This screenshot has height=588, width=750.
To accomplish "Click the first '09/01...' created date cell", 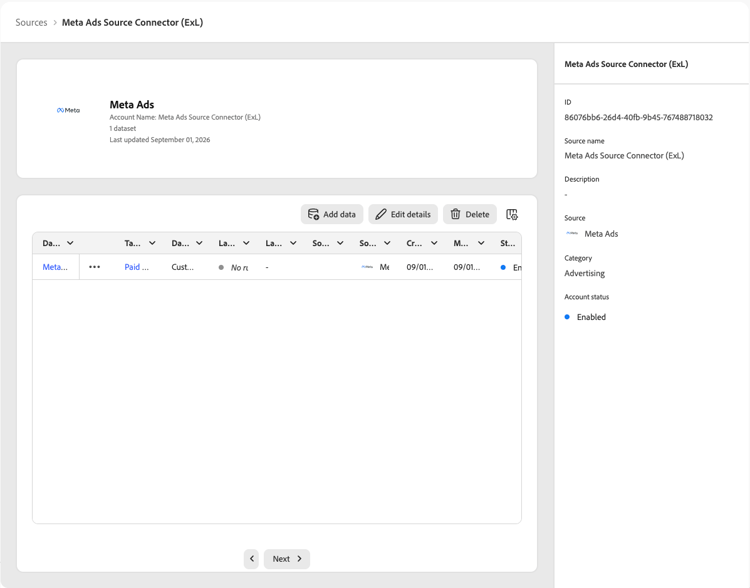I will coord(419,267).
